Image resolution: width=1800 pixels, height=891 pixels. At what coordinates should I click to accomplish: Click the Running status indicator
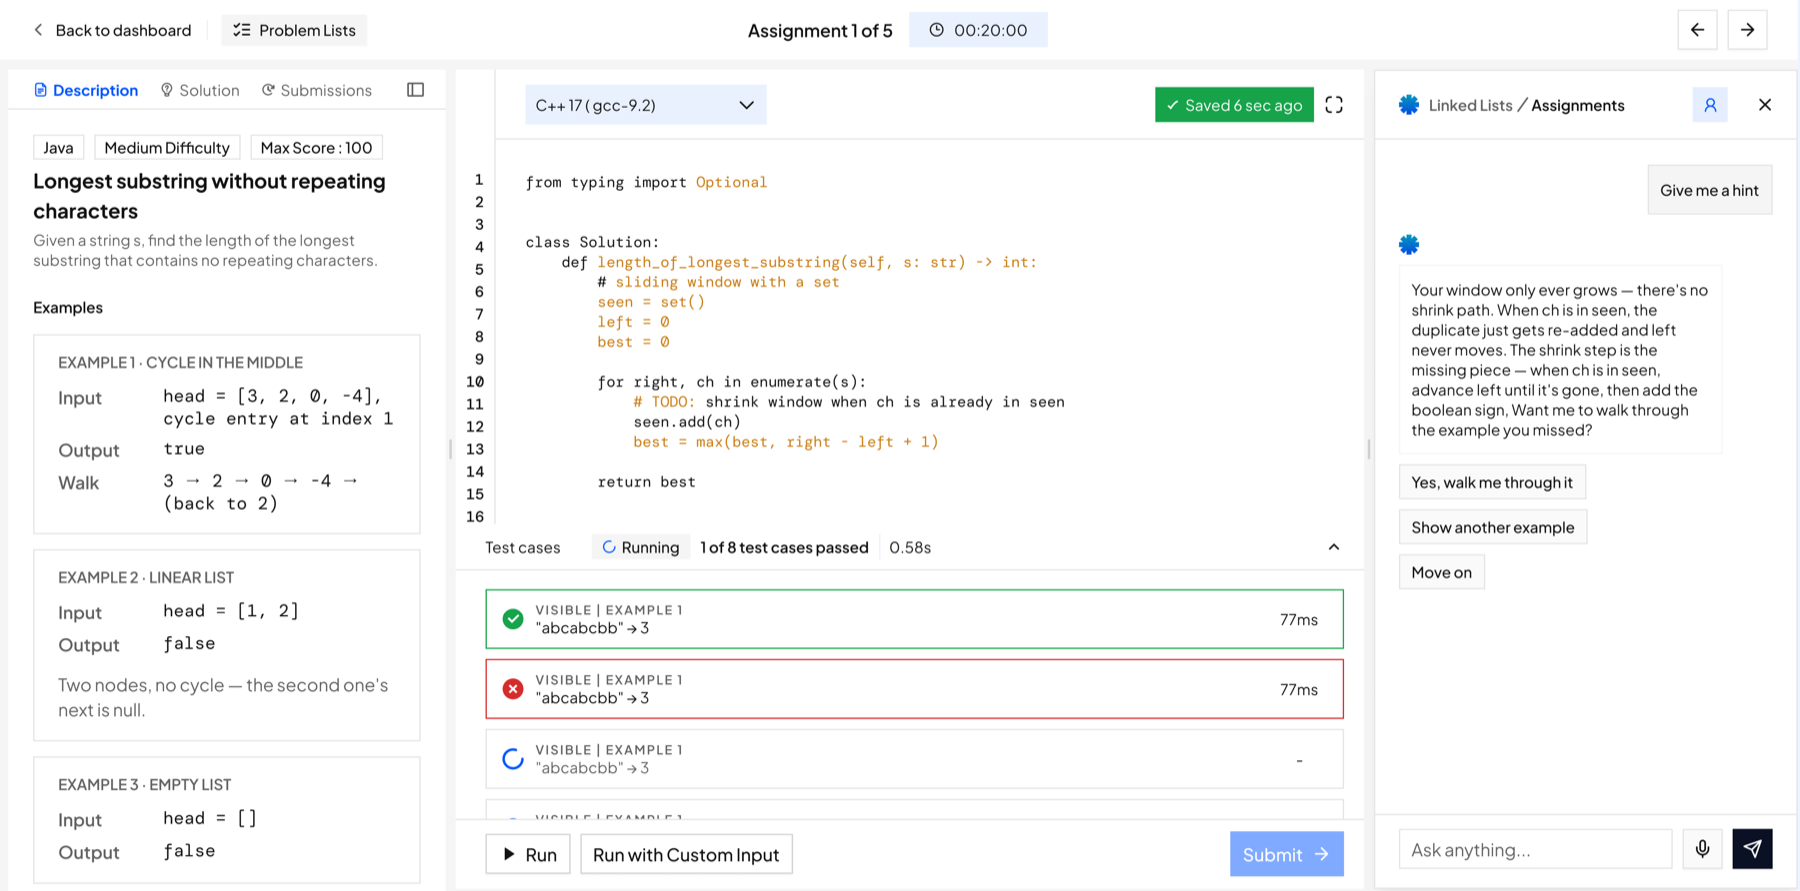pos(640,547)
